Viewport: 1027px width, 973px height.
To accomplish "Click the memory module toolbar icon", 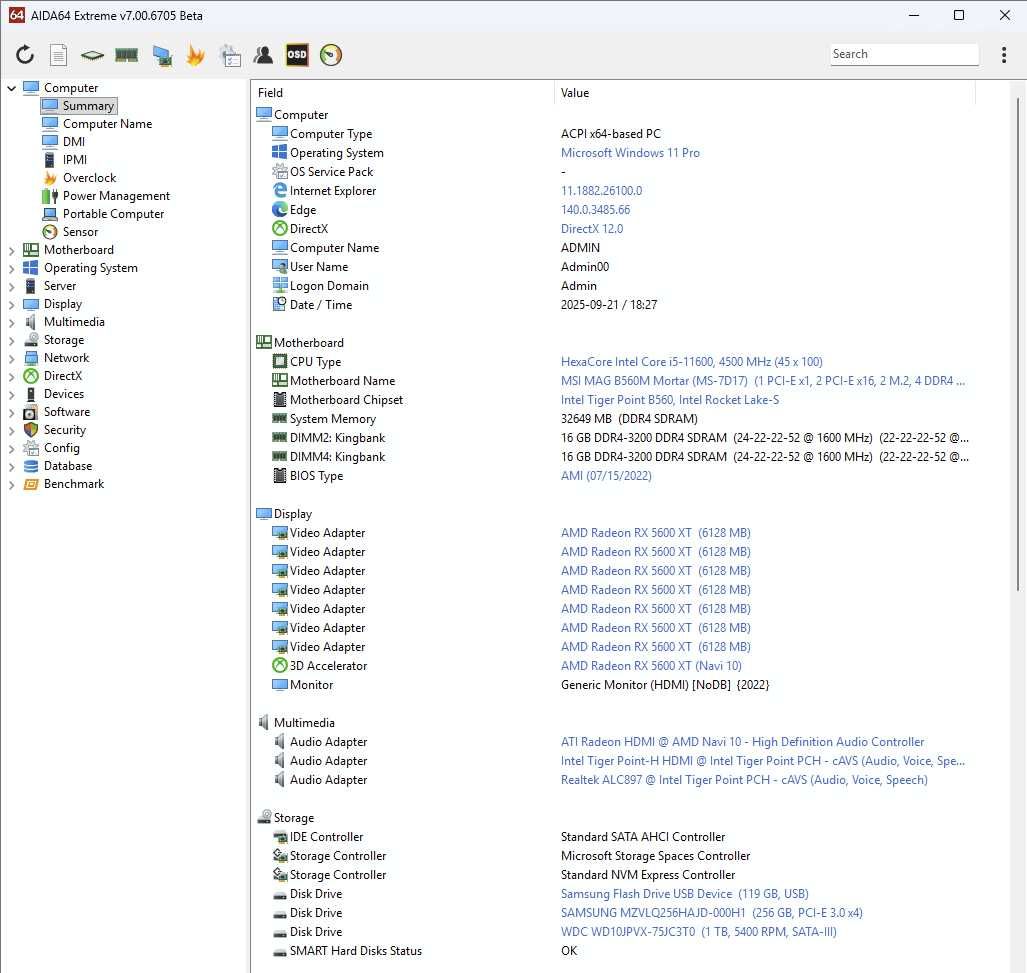I will [126, 55].
